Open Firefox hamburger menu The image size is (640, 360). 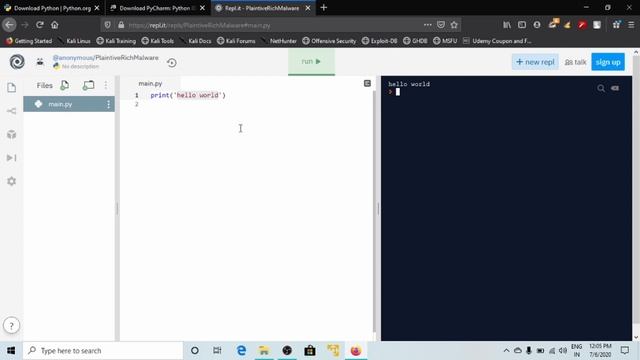pos(631,25)
